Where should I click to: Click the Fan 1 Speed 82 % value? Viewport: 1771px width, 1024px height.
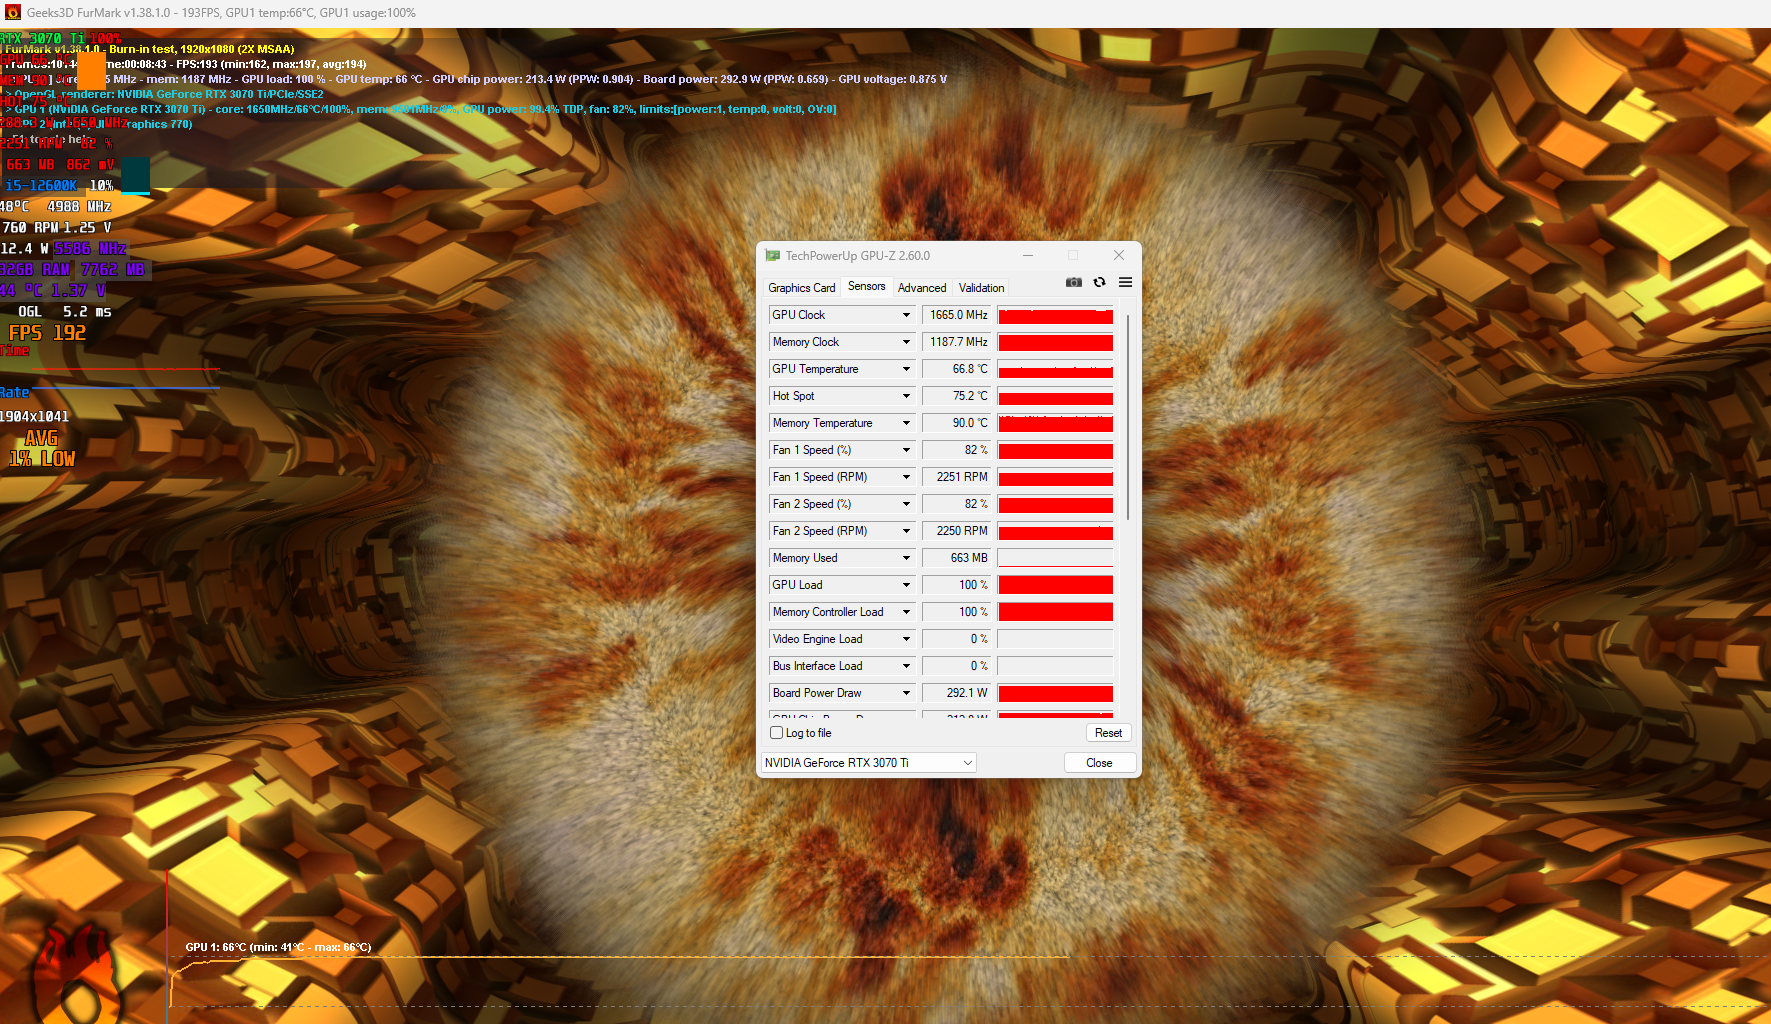(956, 450)
